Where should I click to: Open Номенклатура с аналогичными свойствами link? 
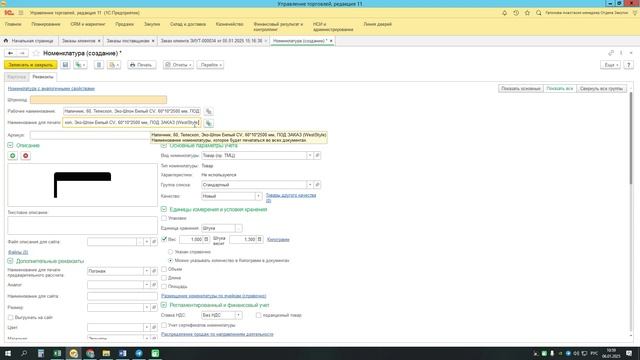tap(51, 89)
